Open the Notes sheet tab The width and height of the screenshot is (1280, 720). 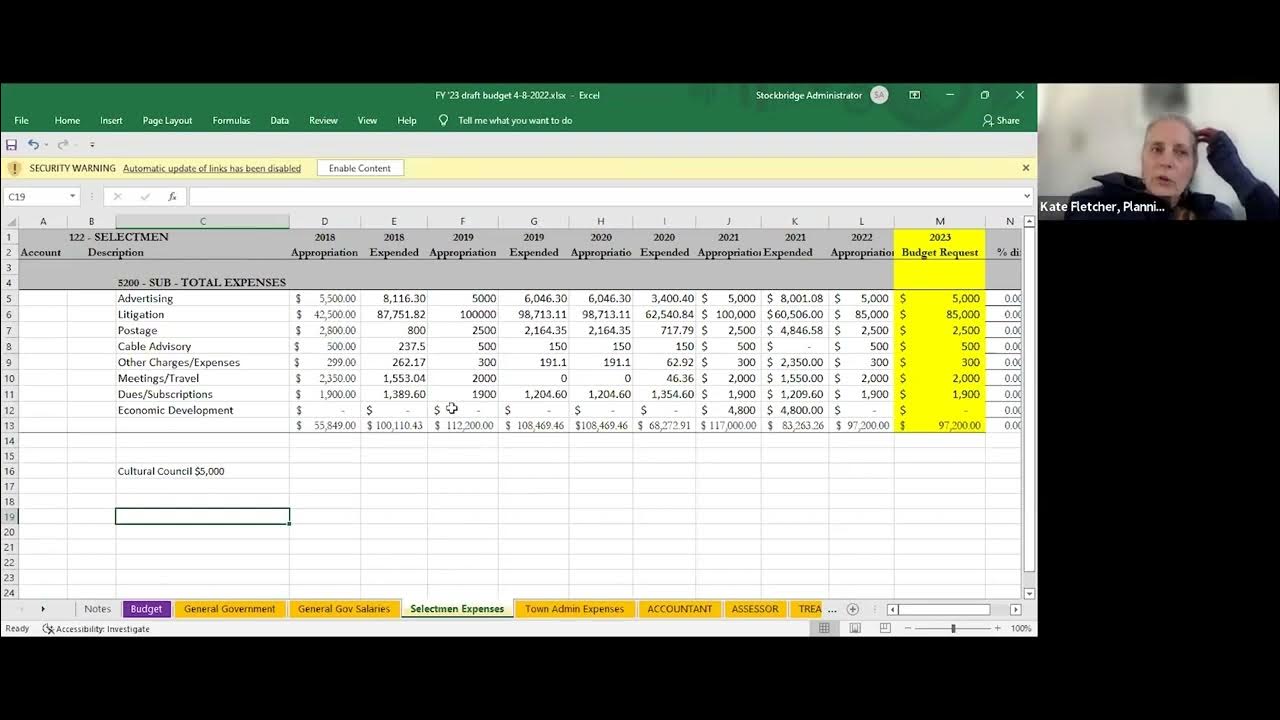pos(97,609)
